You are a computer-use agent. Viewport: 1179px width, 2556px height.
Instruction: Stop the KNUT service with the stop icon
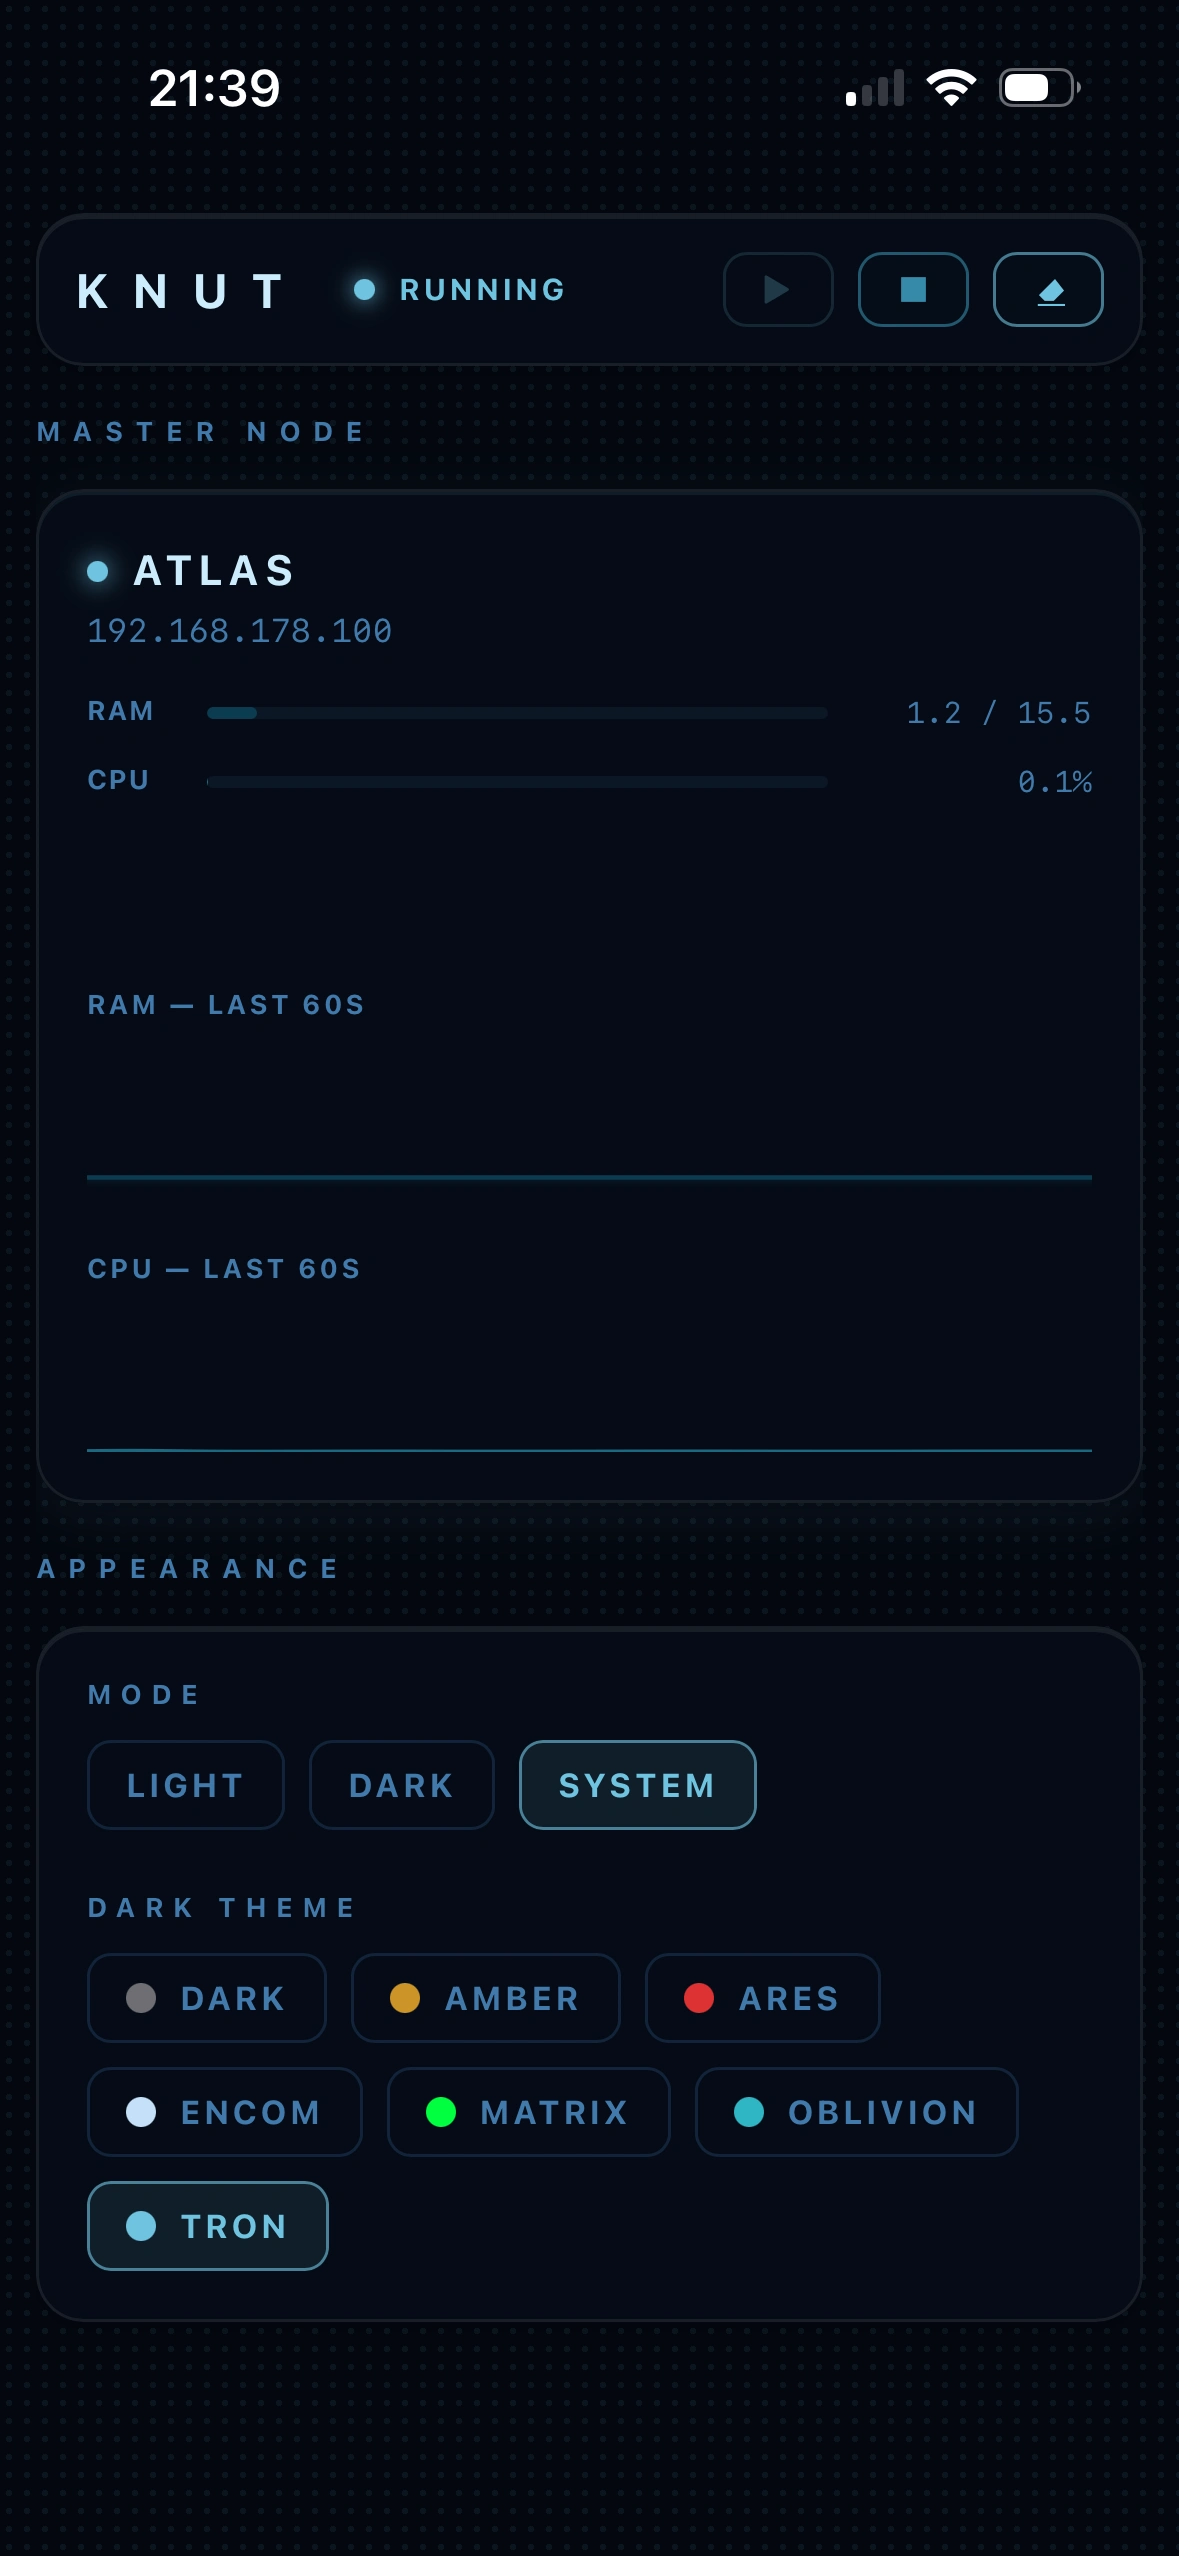click(x=912, y=289)
